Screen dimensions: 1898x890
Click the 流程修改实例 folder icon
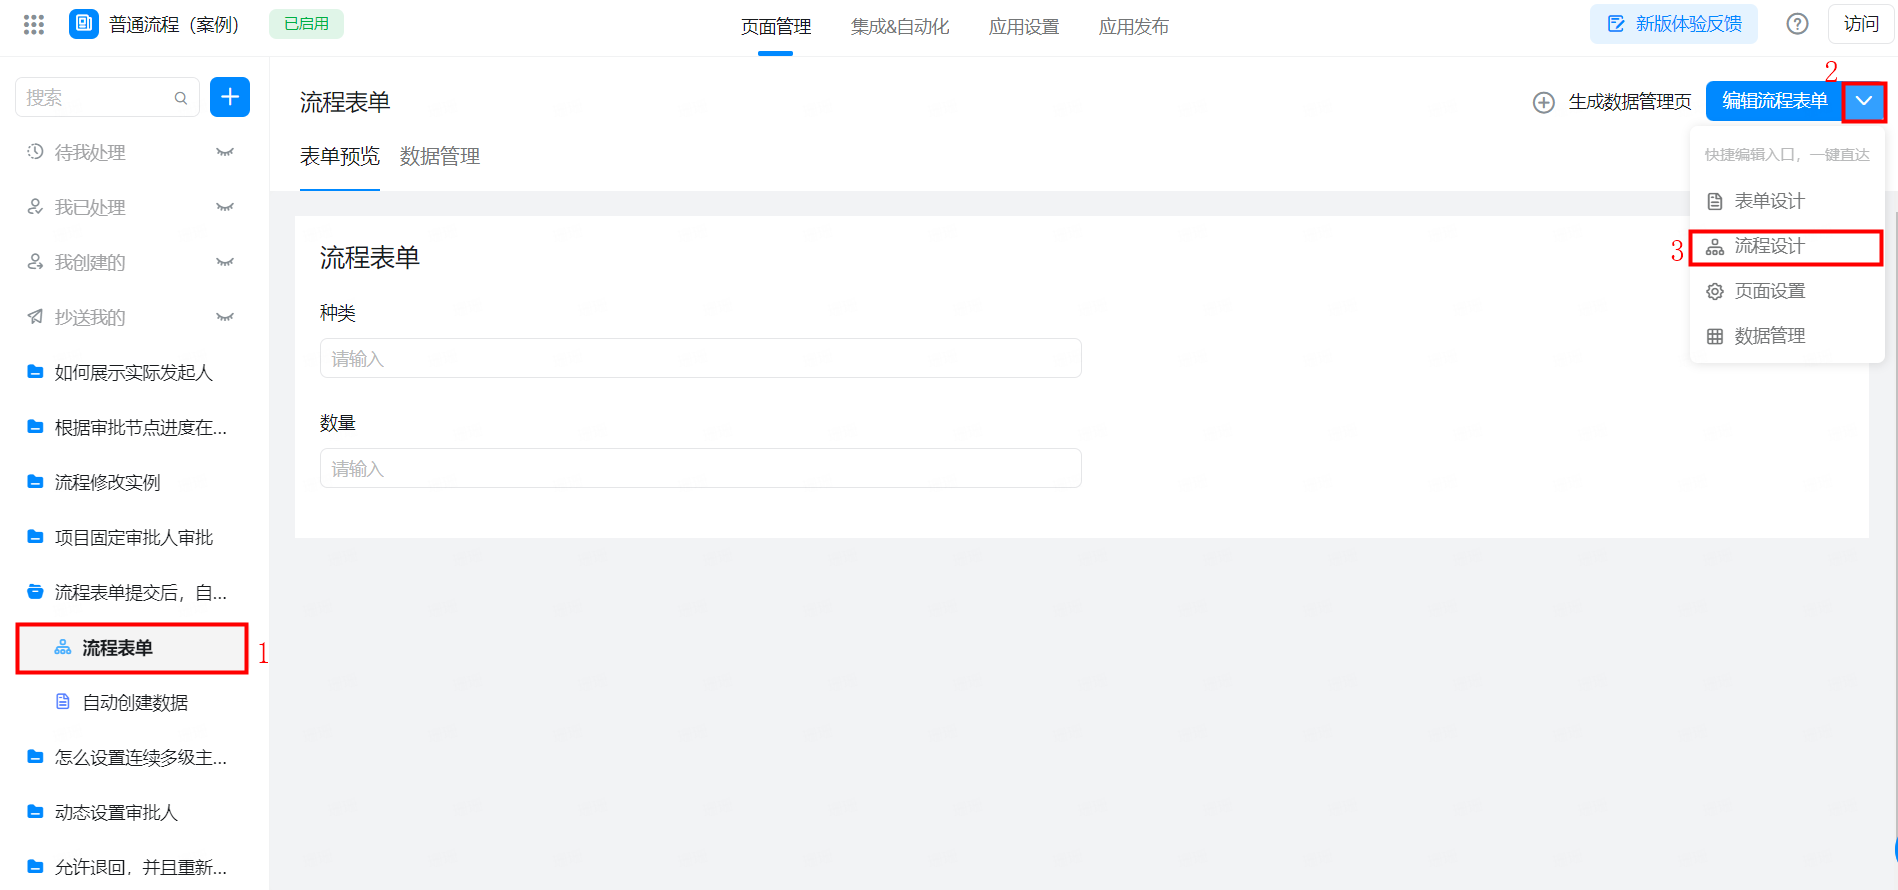[35, 481]
